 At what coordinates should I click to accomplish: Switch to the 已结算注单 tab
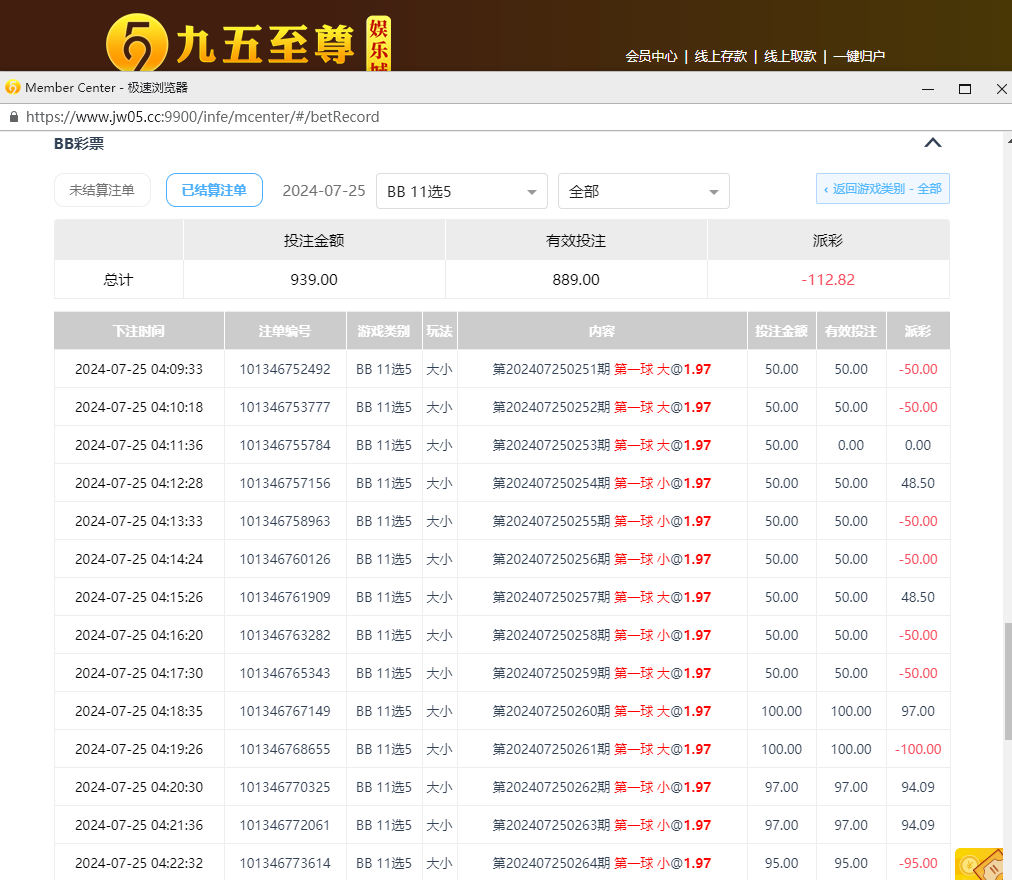tap(214, 190)
